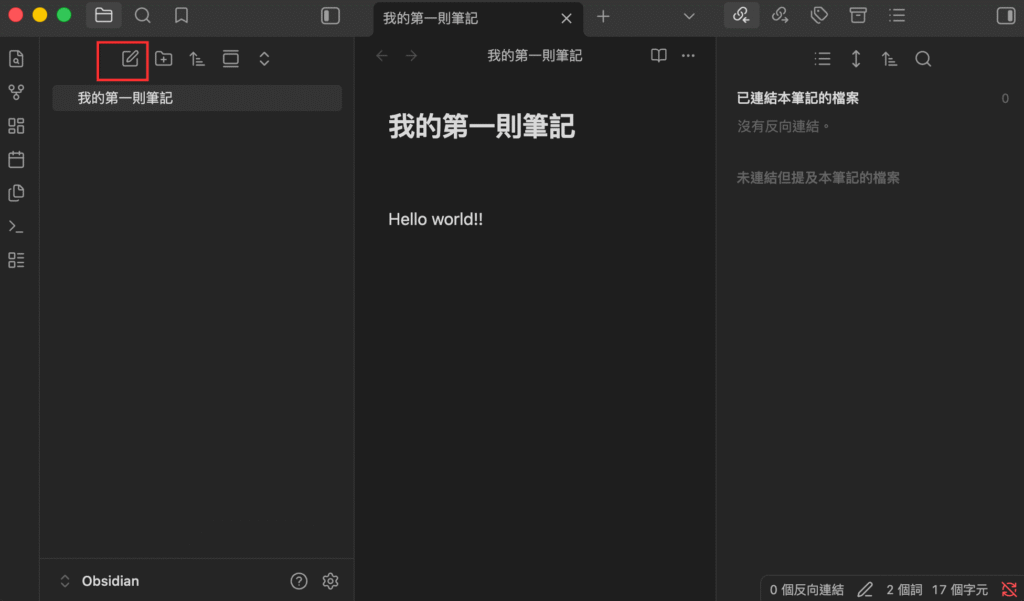Collapse the right sidebar toggle

click(x=1006, y=16)
